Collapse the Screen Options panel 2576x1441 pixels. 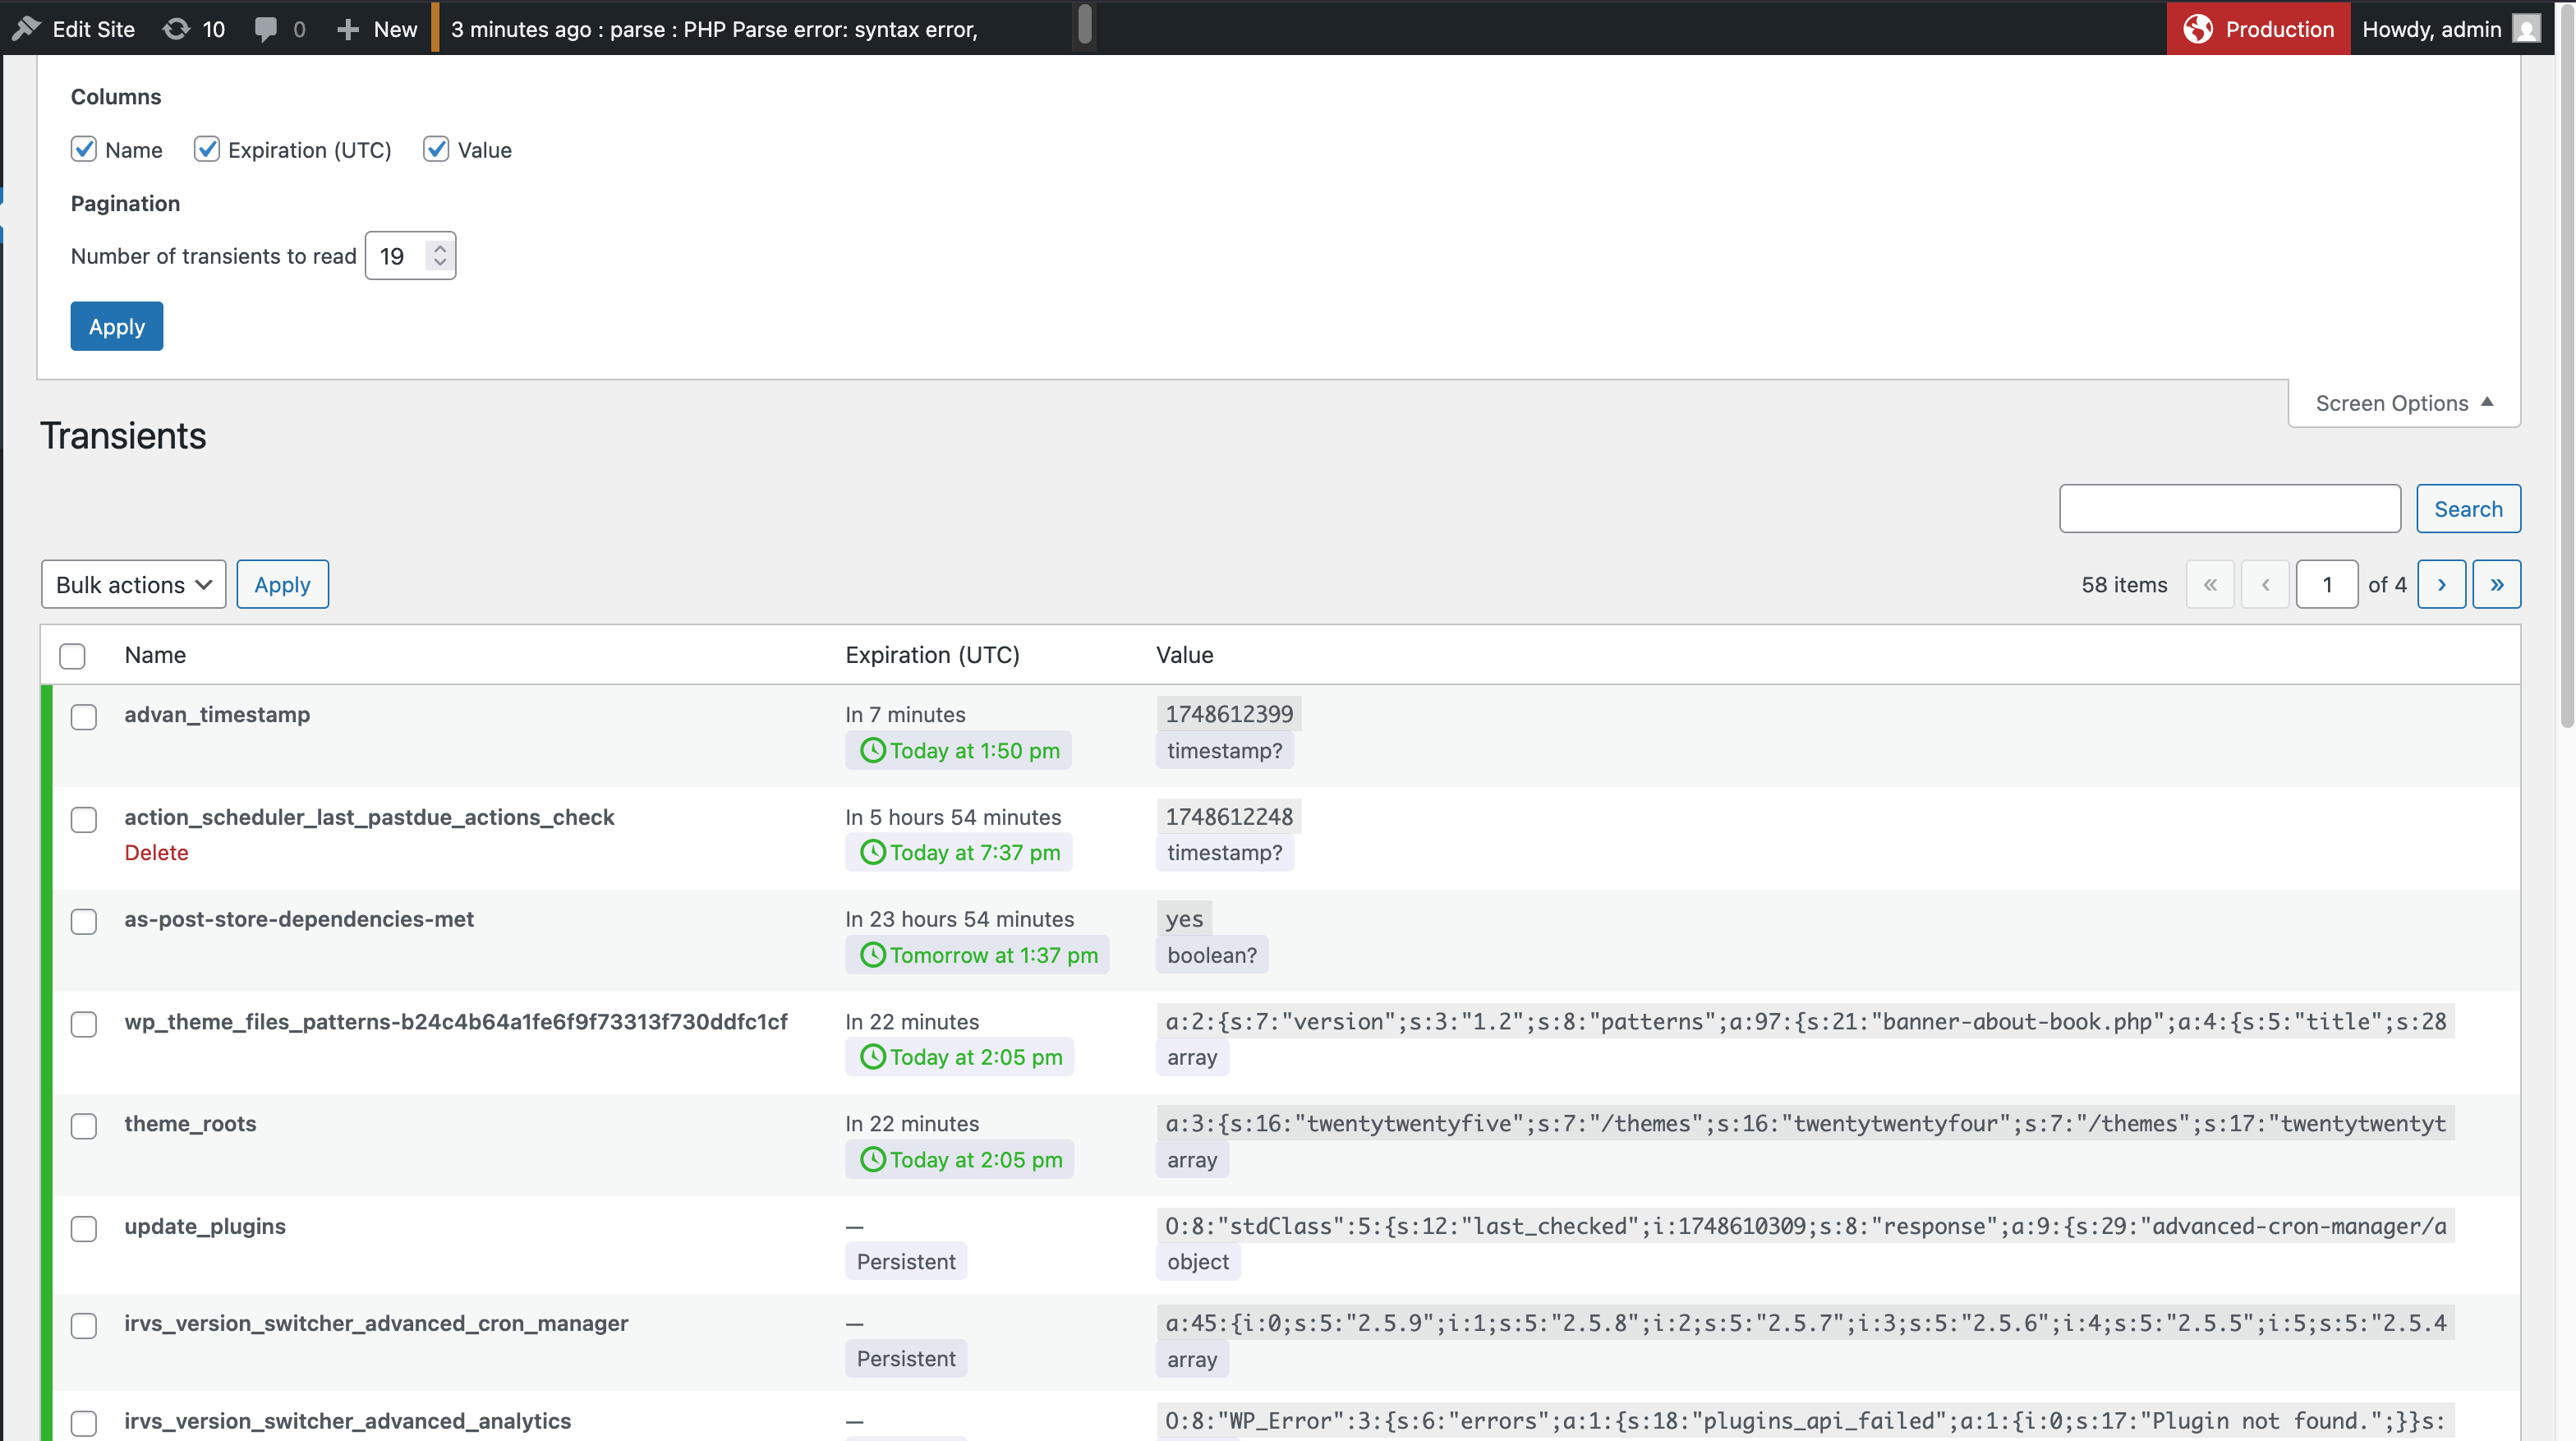coord(2404,403)
